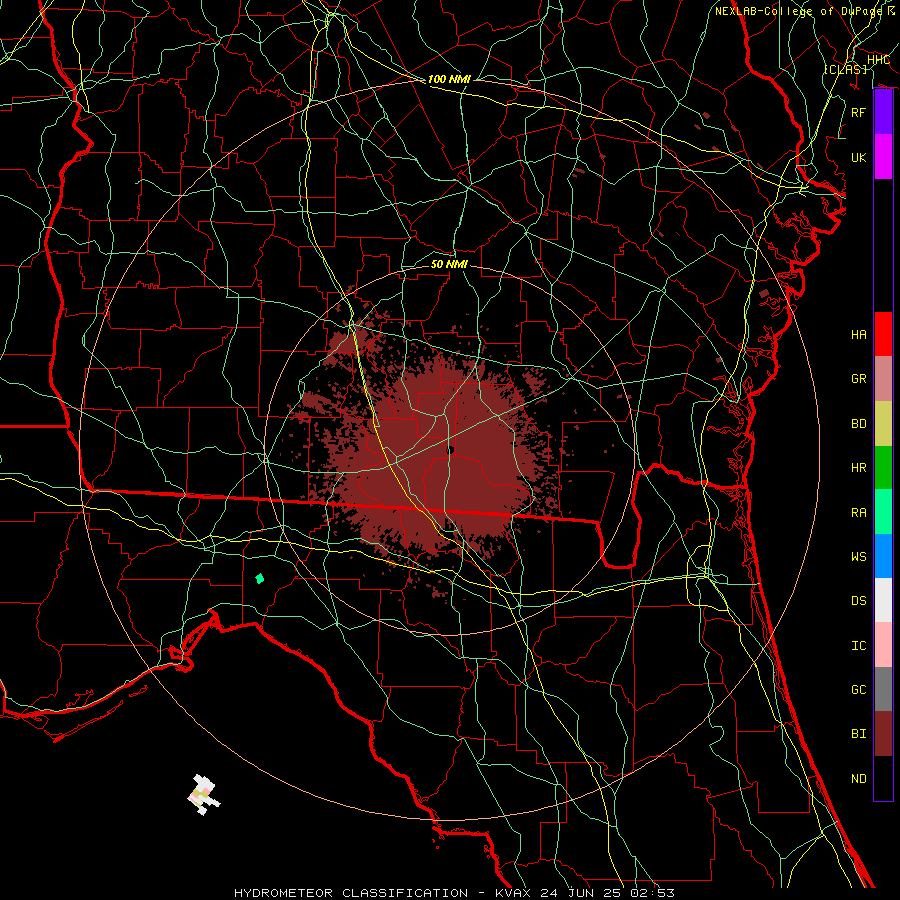Click the small green rain echo blob

click(259, 578)
